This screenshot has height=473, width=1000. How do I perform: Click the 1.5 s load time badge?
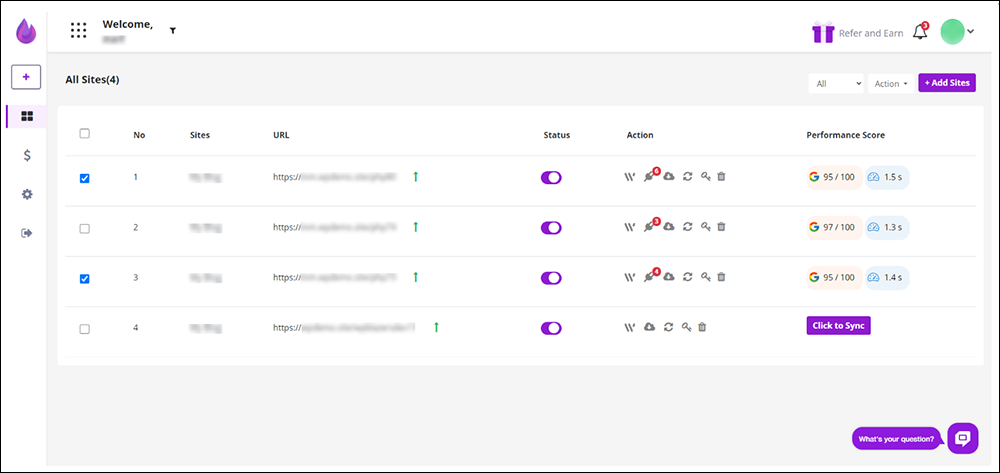[x=887, y=177]
